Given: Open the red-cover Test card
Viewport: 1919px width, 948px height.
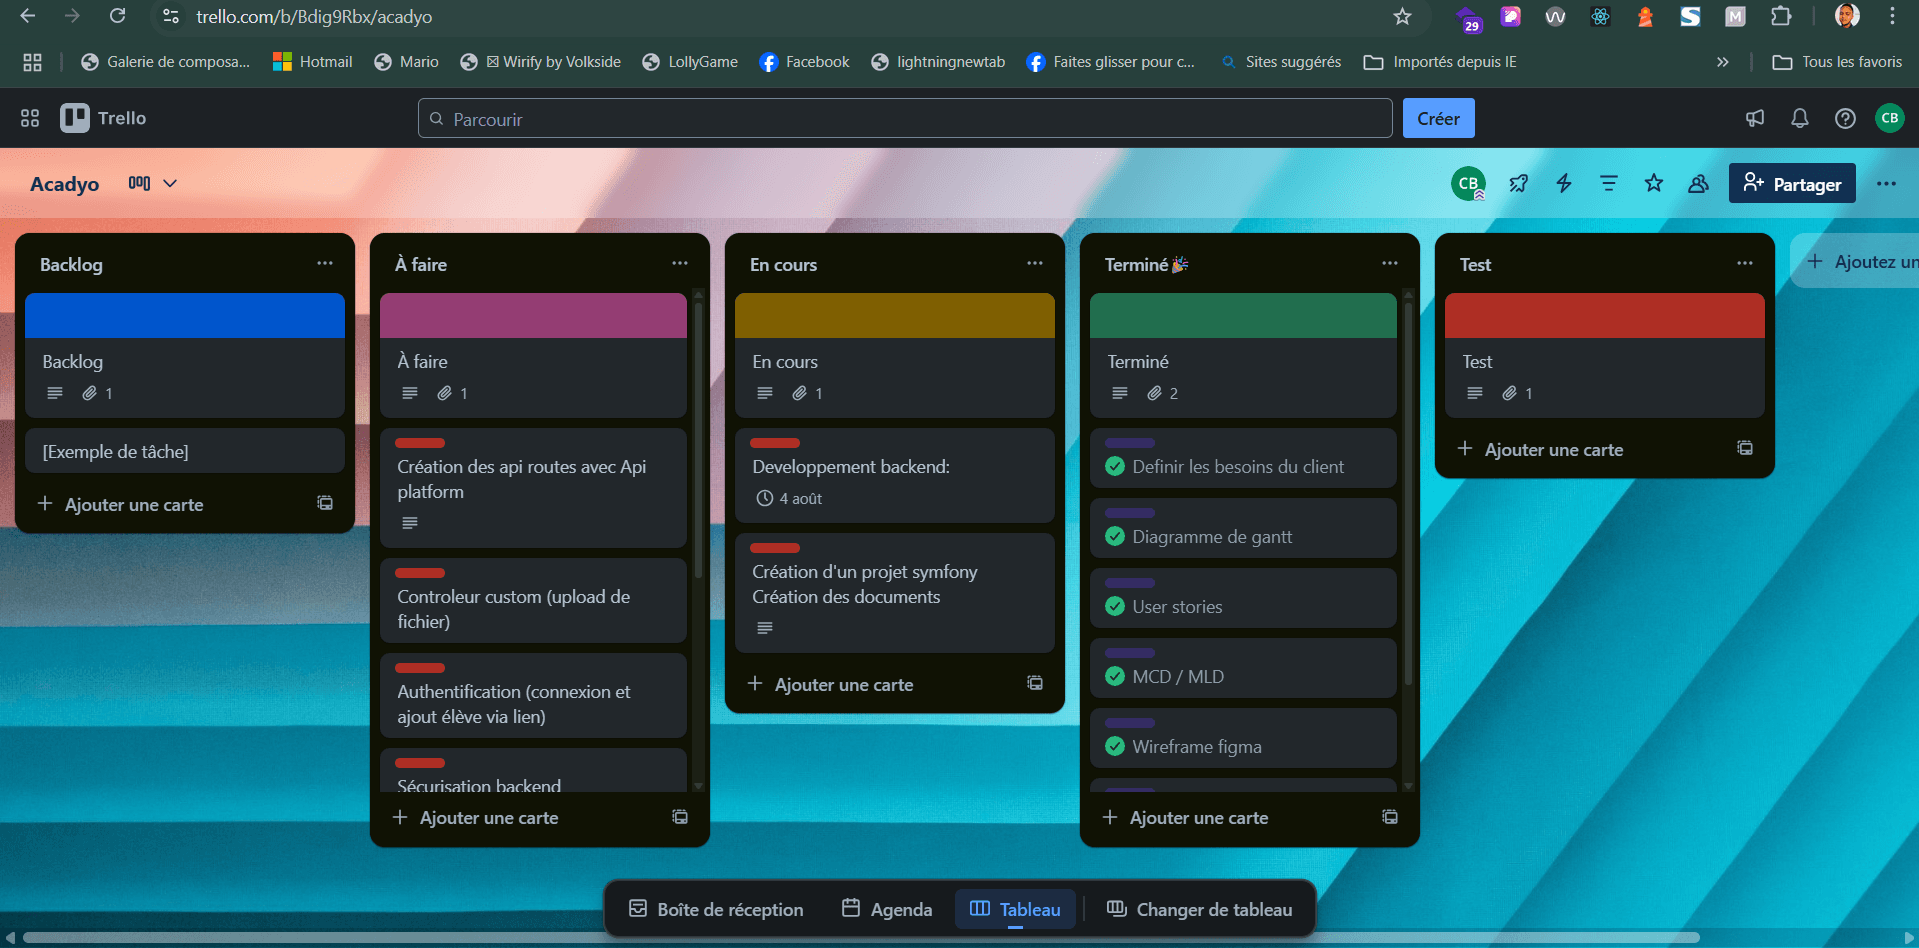Looking at the screenshot, I should coord(1605,355).
